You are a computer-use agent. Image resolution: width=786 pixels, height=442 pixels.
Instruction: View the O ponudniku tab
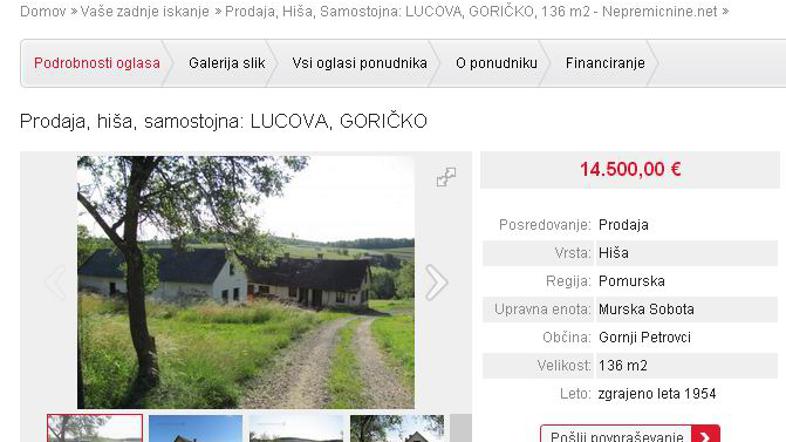coord(496,63)
